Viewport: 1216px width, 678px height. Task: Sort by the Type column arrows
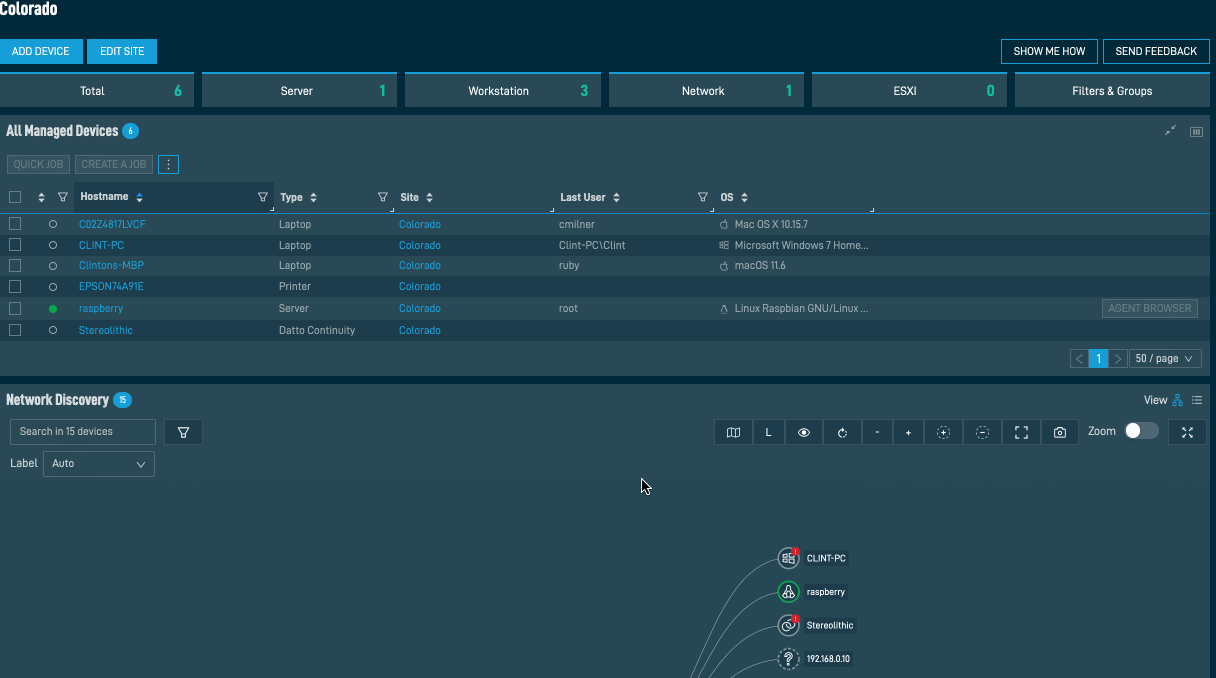point(313,198)
